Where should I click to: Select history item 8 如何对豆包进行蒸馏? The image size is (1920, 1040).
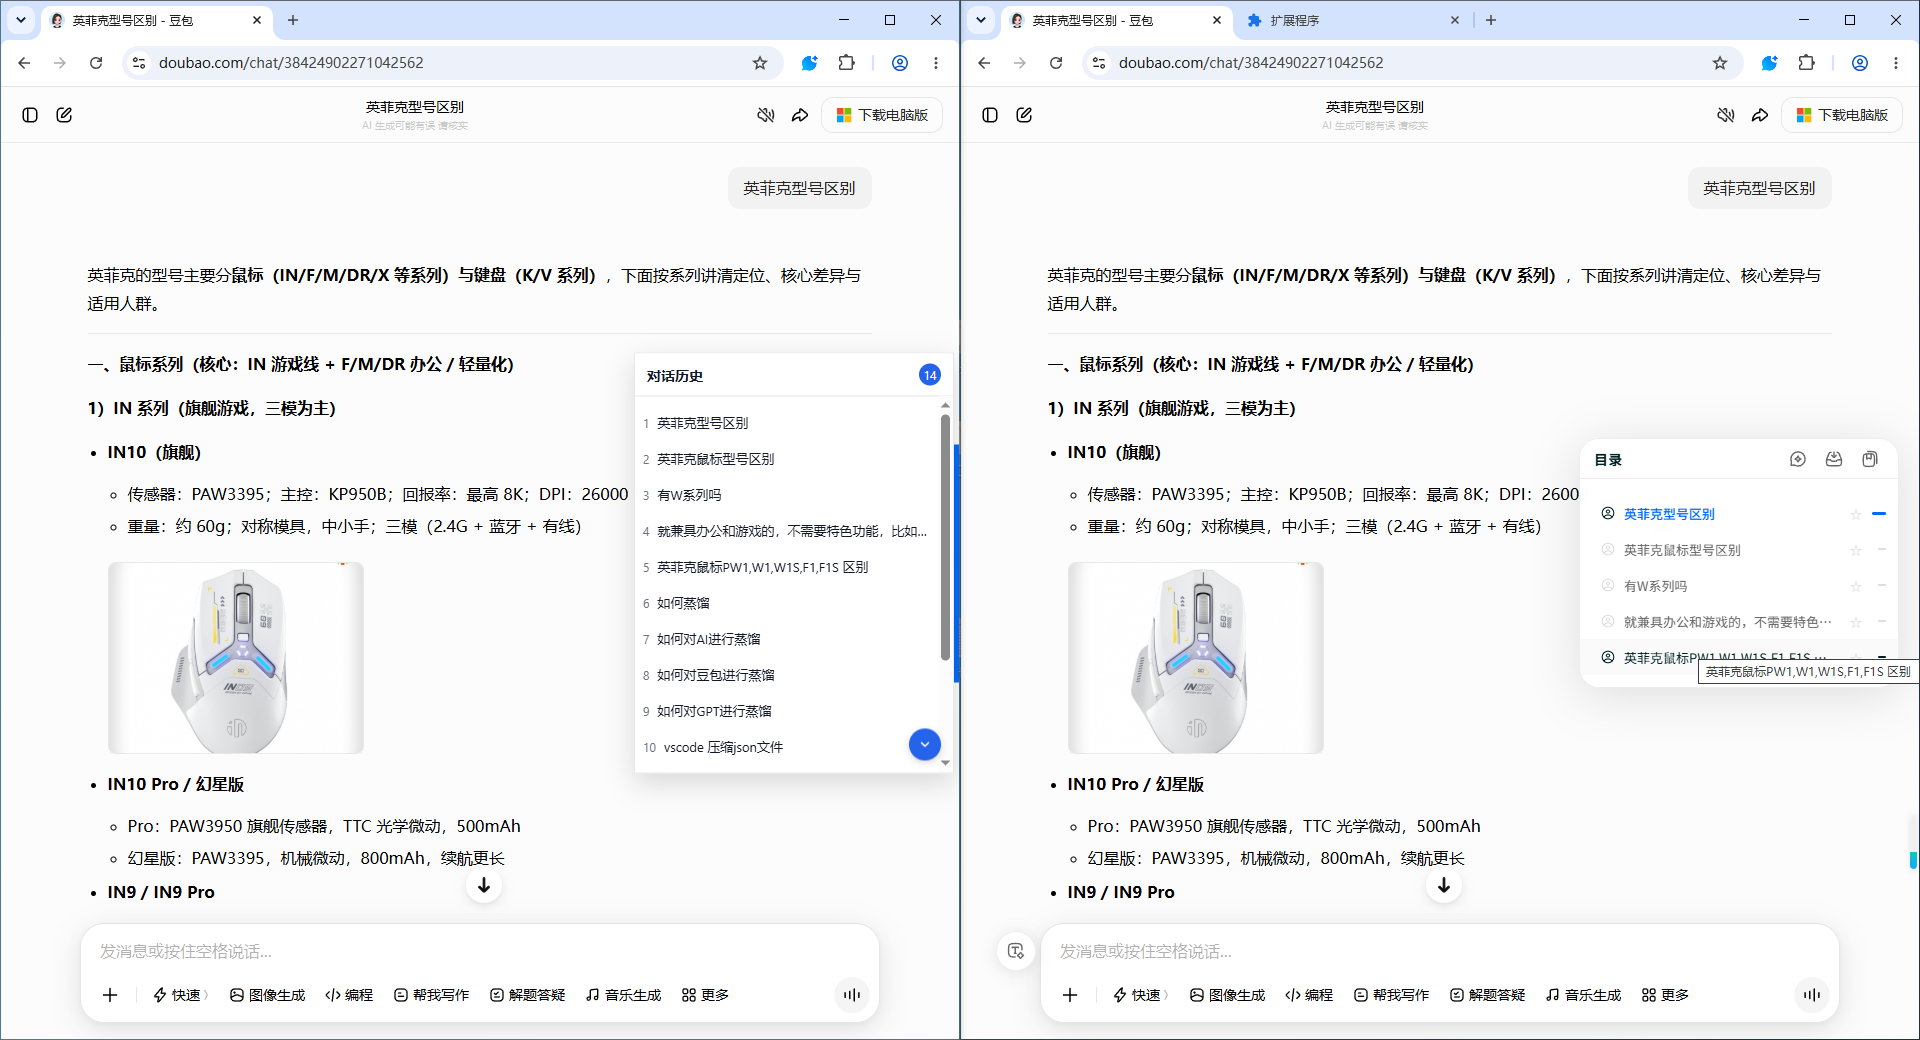tap(785, 675)
